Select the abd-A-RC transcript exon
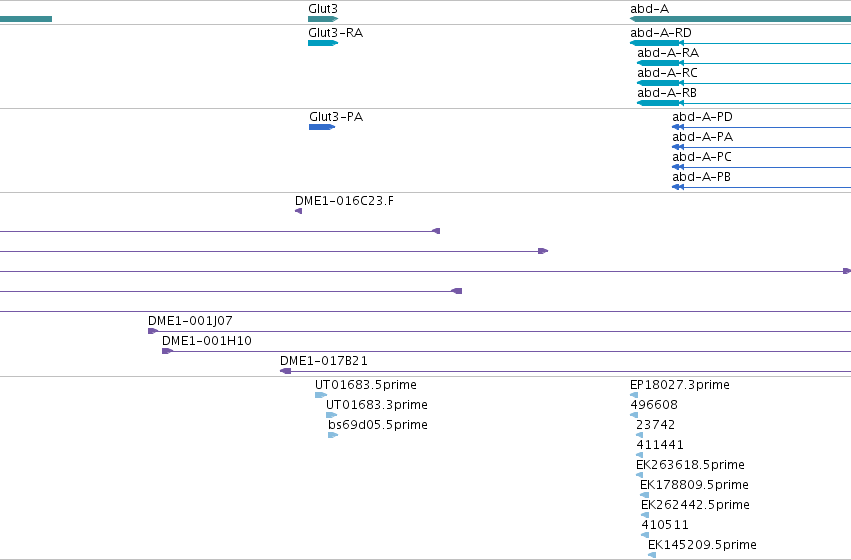The height and width of the screenshot is (560, 851). (x=658, y=83)
